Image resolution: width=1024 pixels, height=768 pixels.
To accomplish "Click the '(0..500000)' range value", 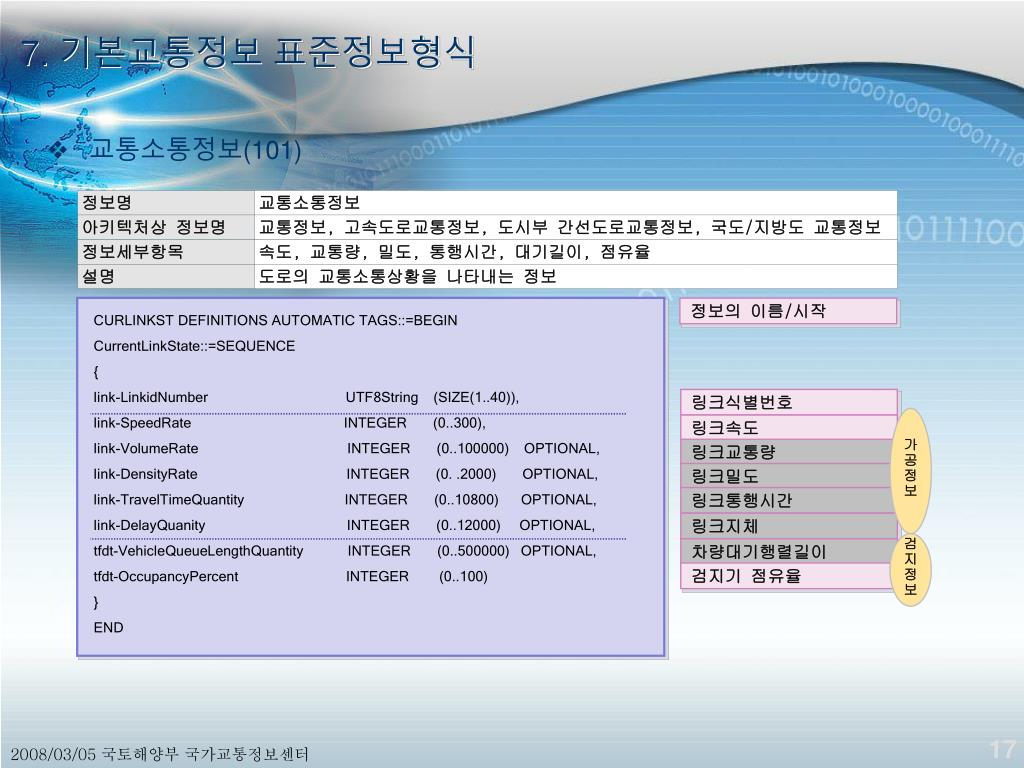I will point(473,551).
